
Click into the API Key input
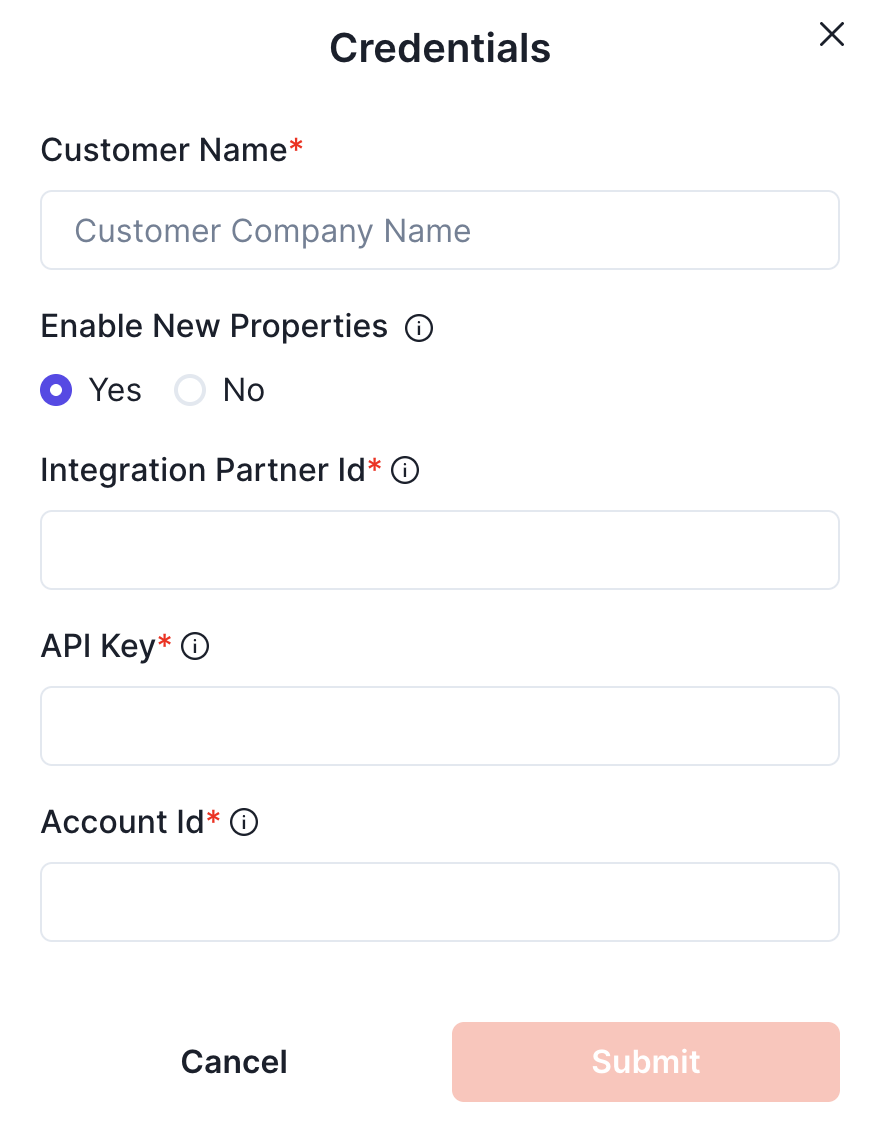439,726
